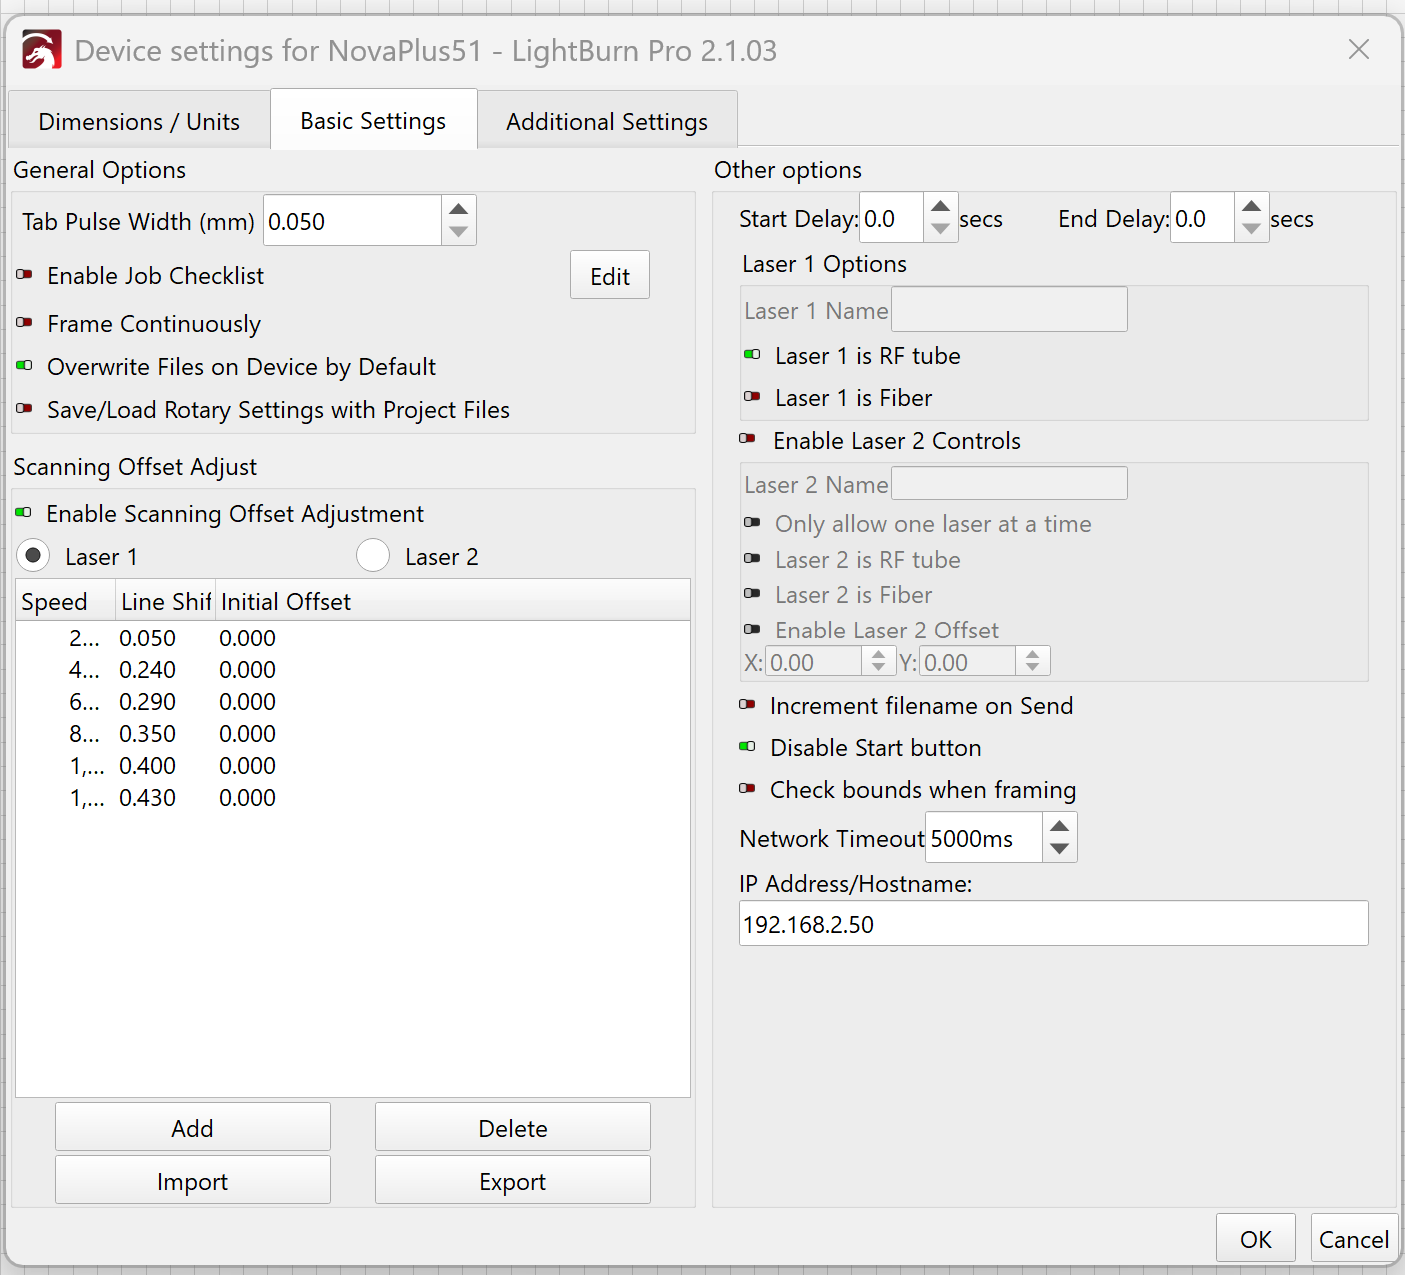Click the Start Delay value field
1405x1275 pixels.
pyautogui.click(x=891, y=218)
